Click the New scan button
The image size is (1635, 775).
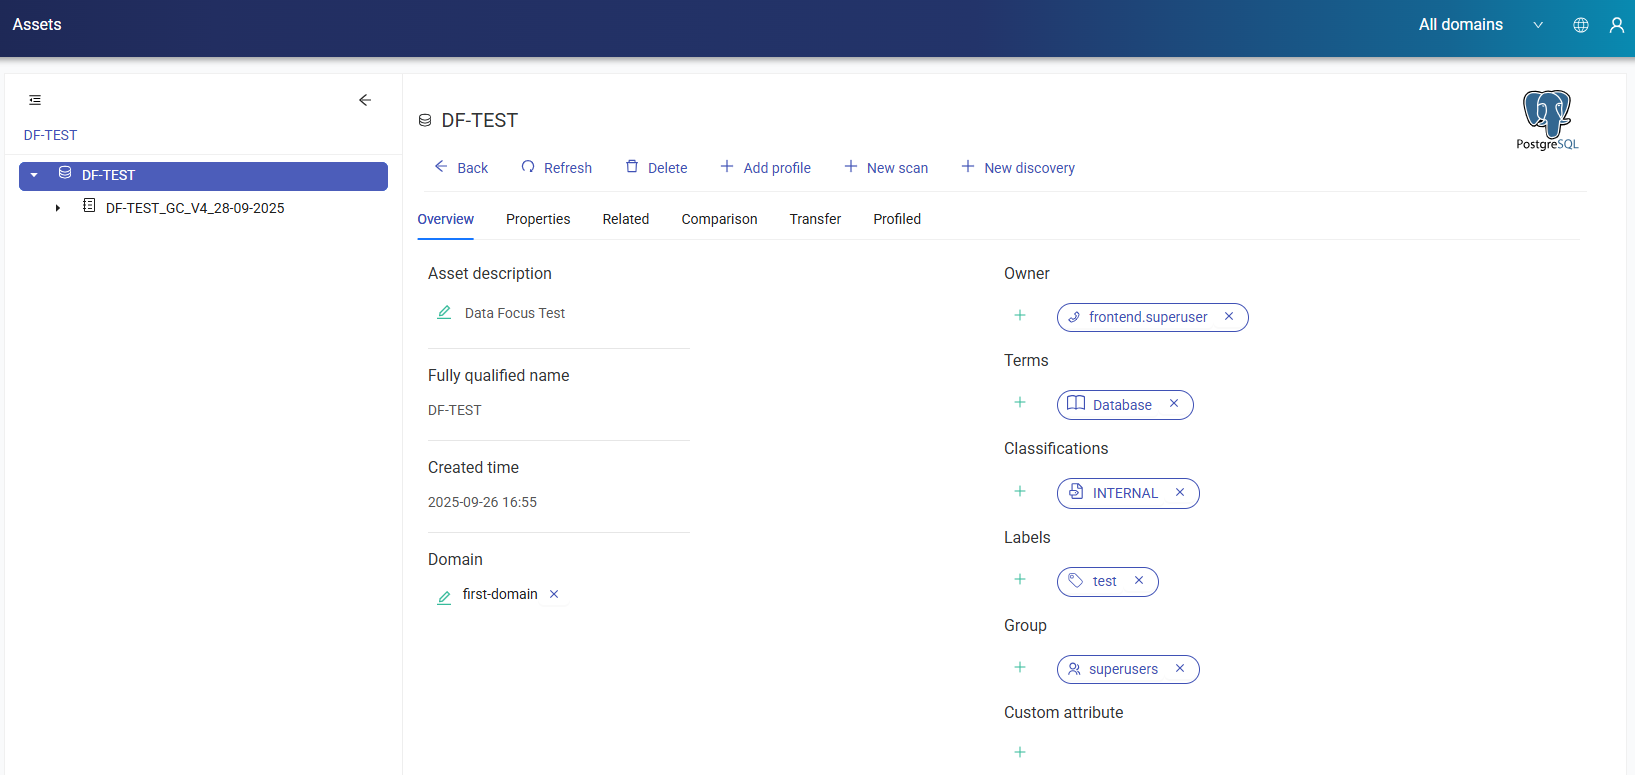[886, 168]
